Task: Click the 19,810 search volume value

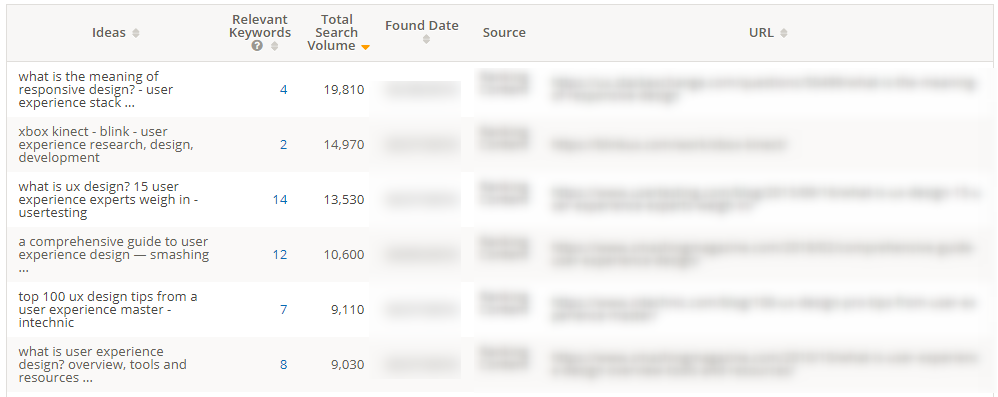Action: (x=344, y=90)
